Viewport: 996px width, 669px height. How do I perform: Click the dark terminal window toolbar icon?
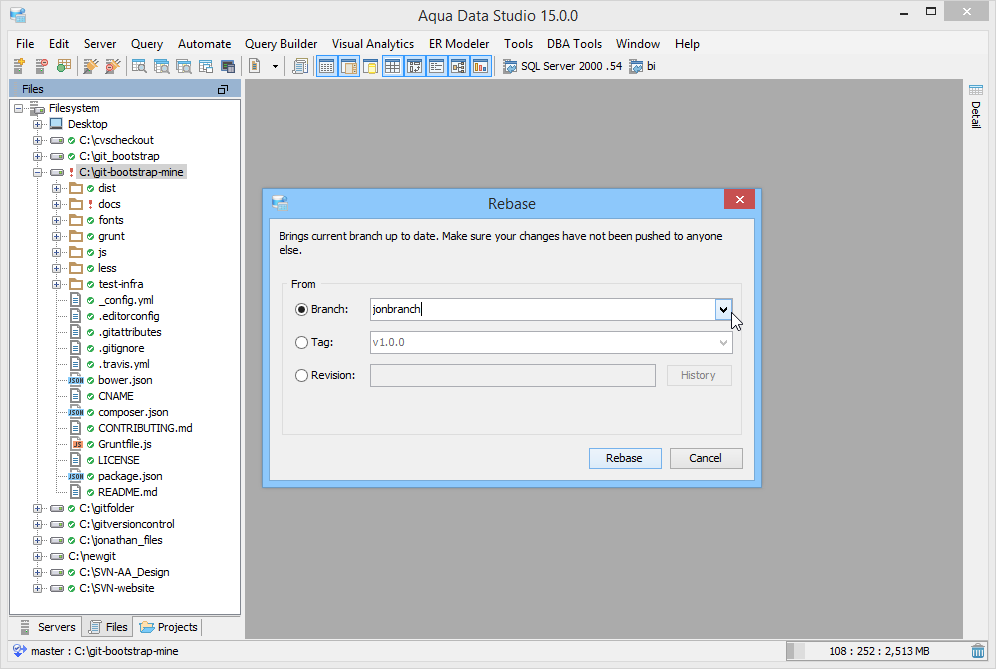tap(228, 66)
